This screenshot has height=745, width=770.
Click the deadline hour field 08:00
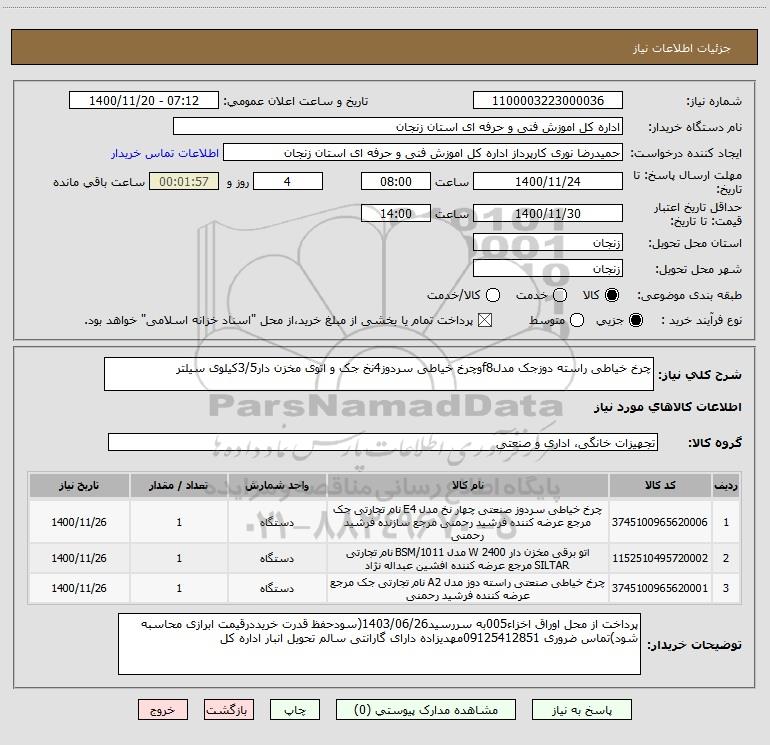tap(396, 181)
